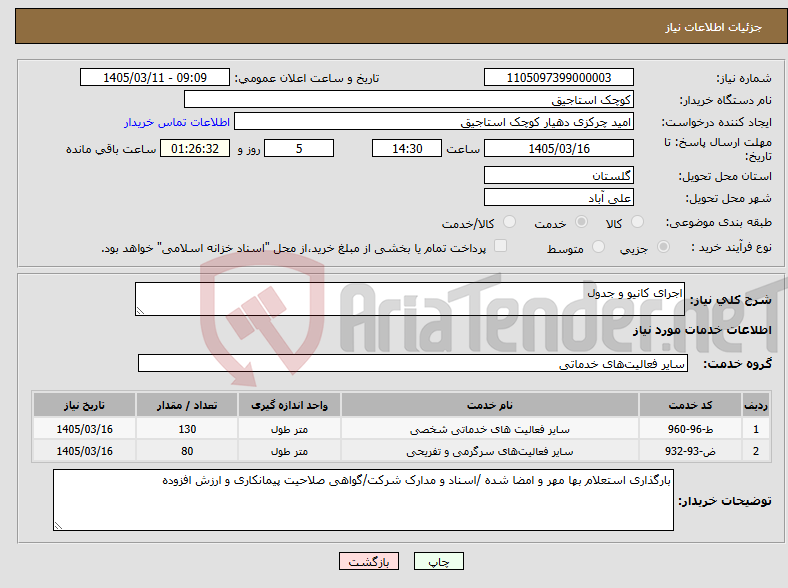788x588 pixels.
Task: Click the deadline date field 1405/03/16
Action: pyautogui.click(x=558, y=148)
